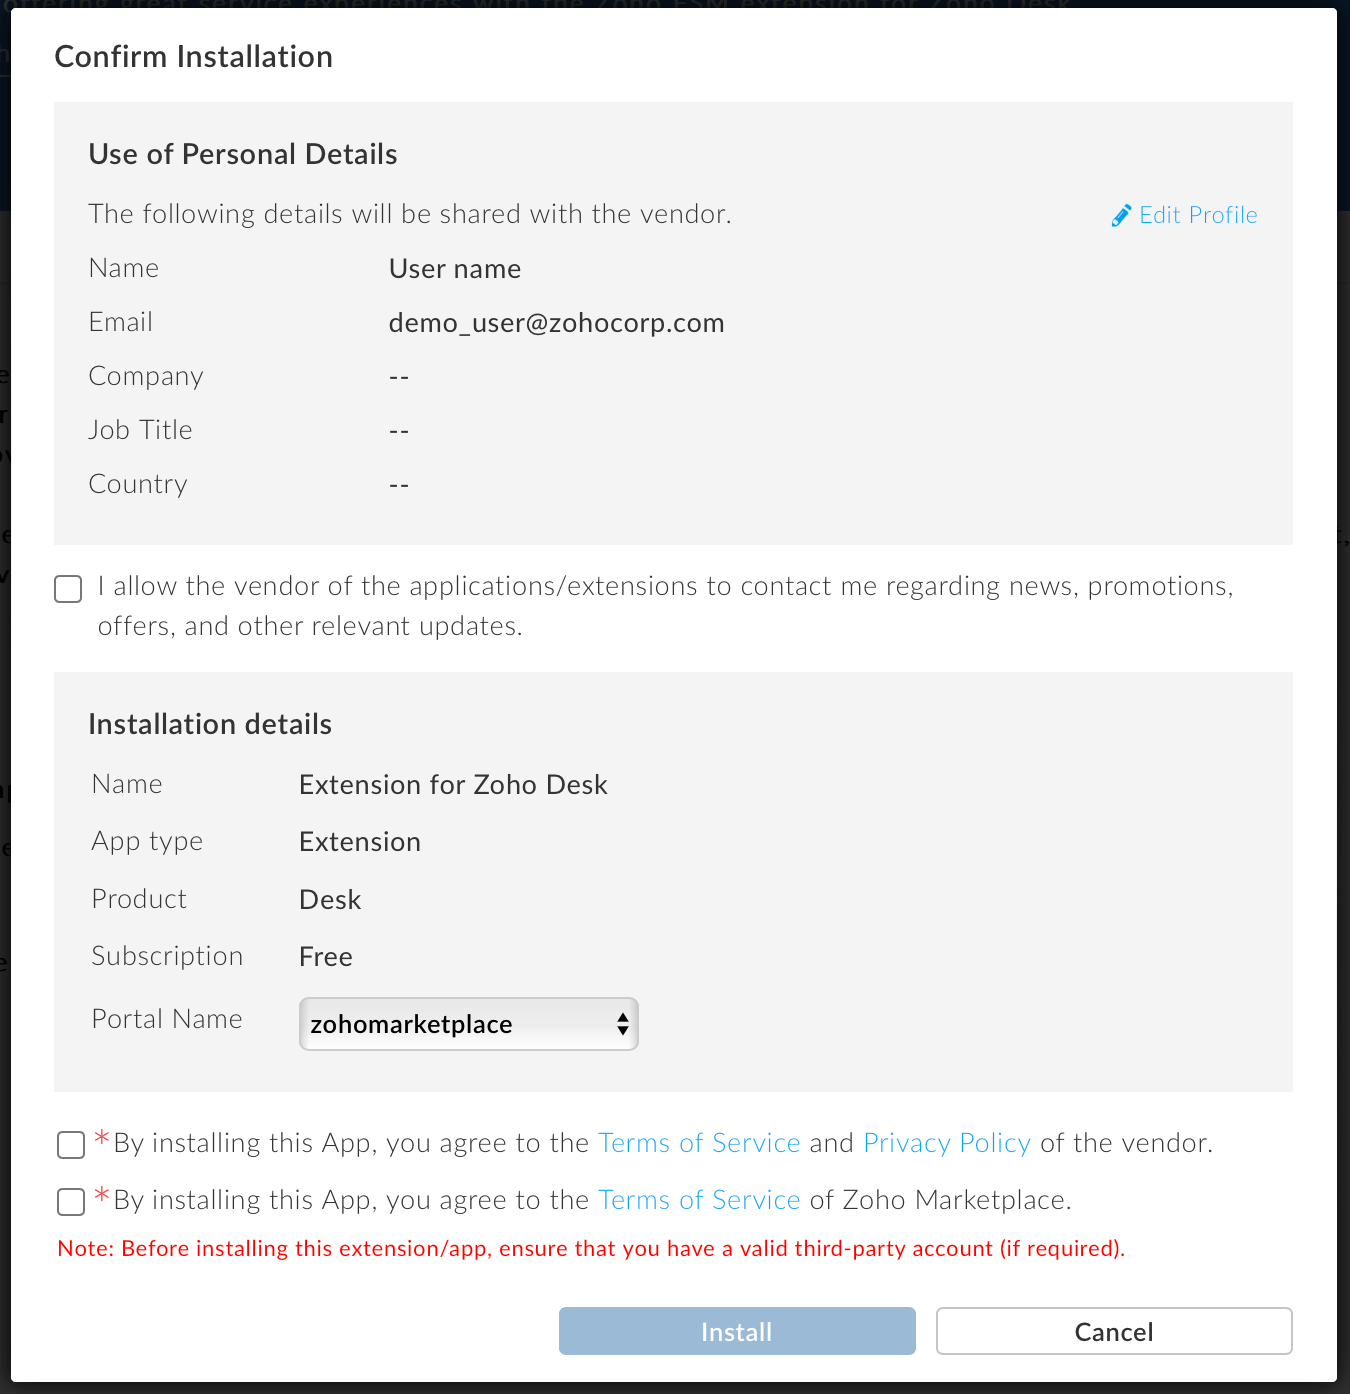Click the Confirm Installation dialog title
The width and height of the screenshot is (1350, 1394).
pos(194,57)
